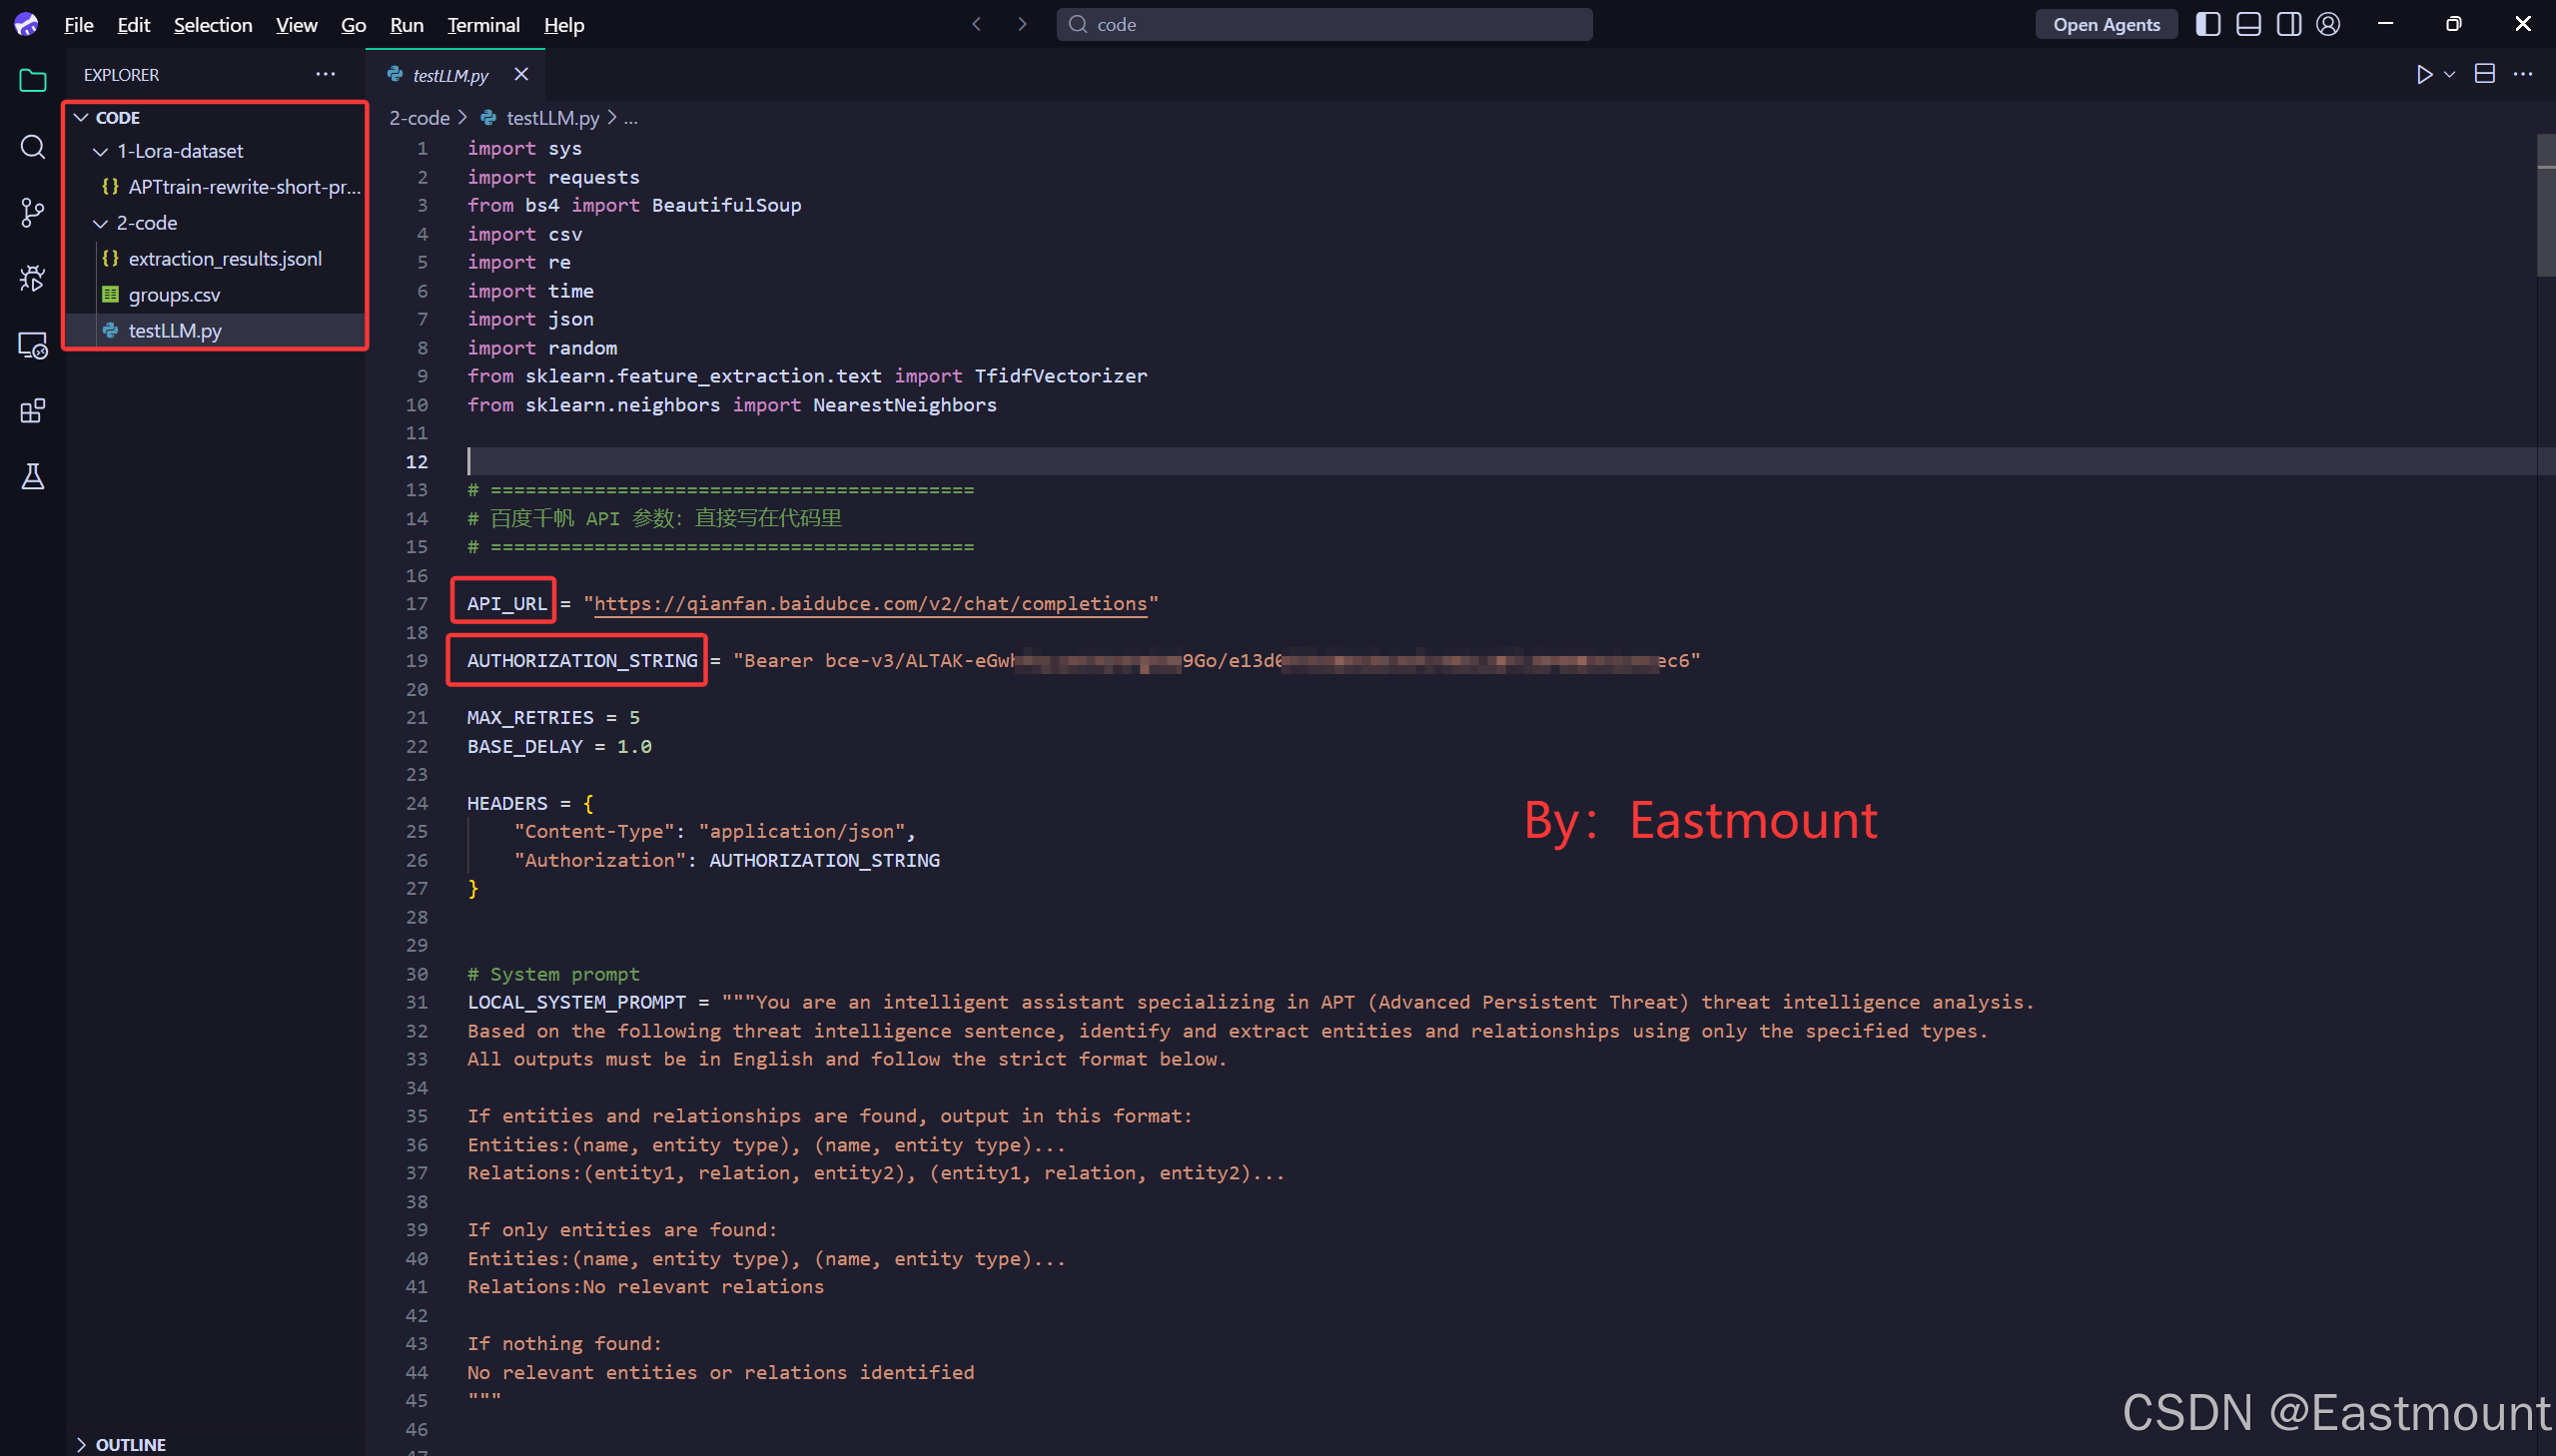Split the editor layout icon

tap(2485, 74)
